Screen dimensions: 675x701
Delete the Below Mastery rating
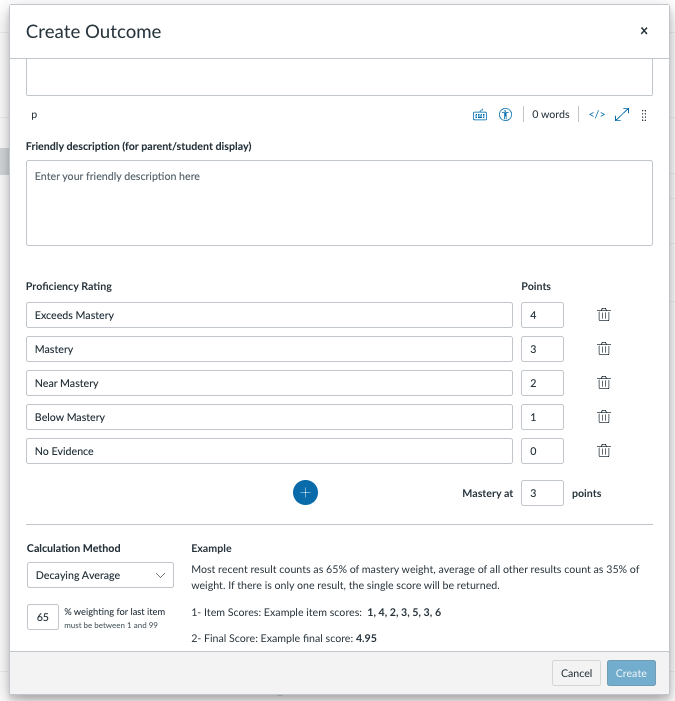click(603, 417)
